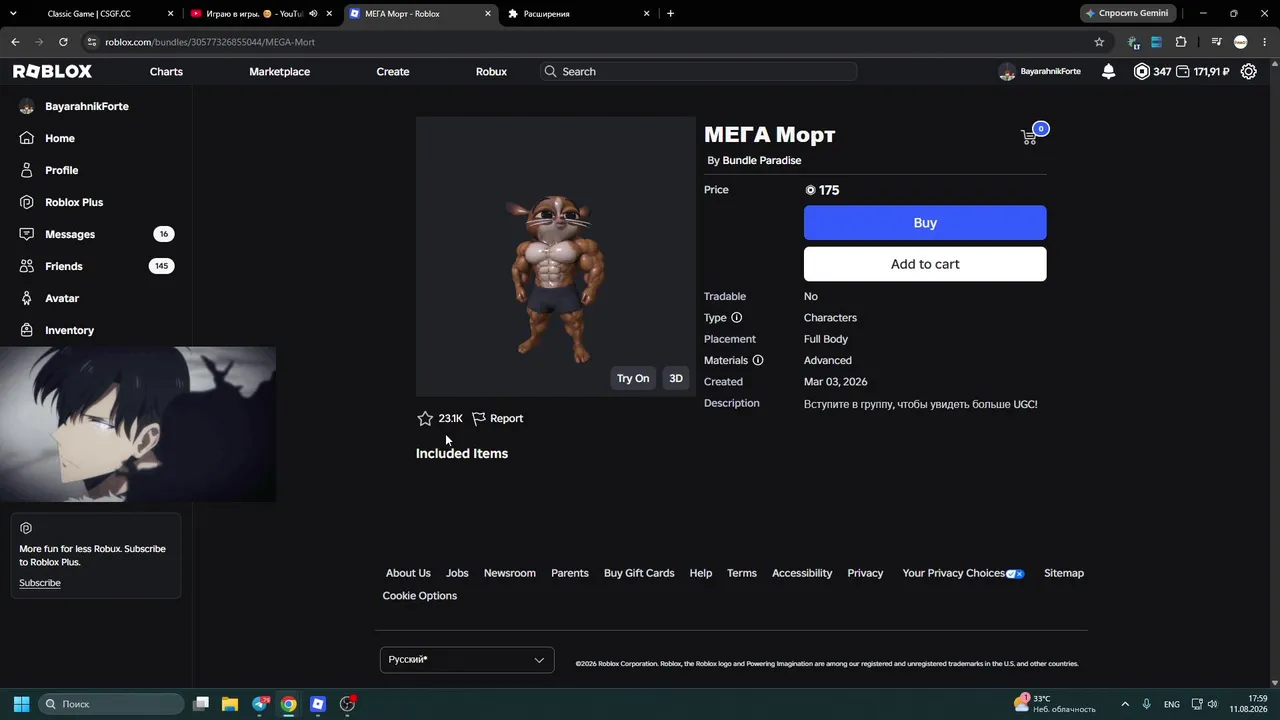
Task: Open the Cookie Options footer link
Action: [420, 596]
